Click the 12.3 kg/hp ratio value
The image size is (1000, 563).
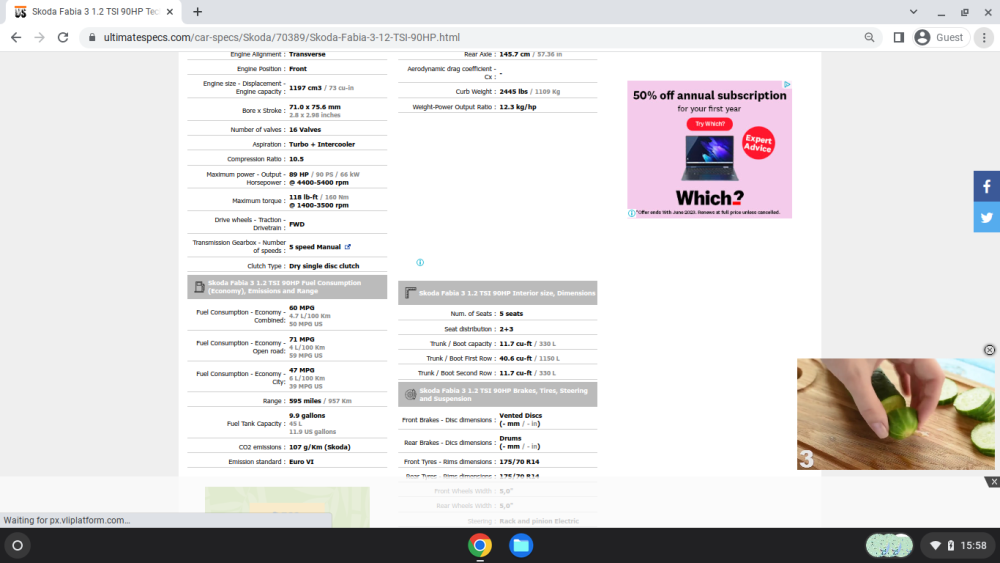[x=518, y=107]
